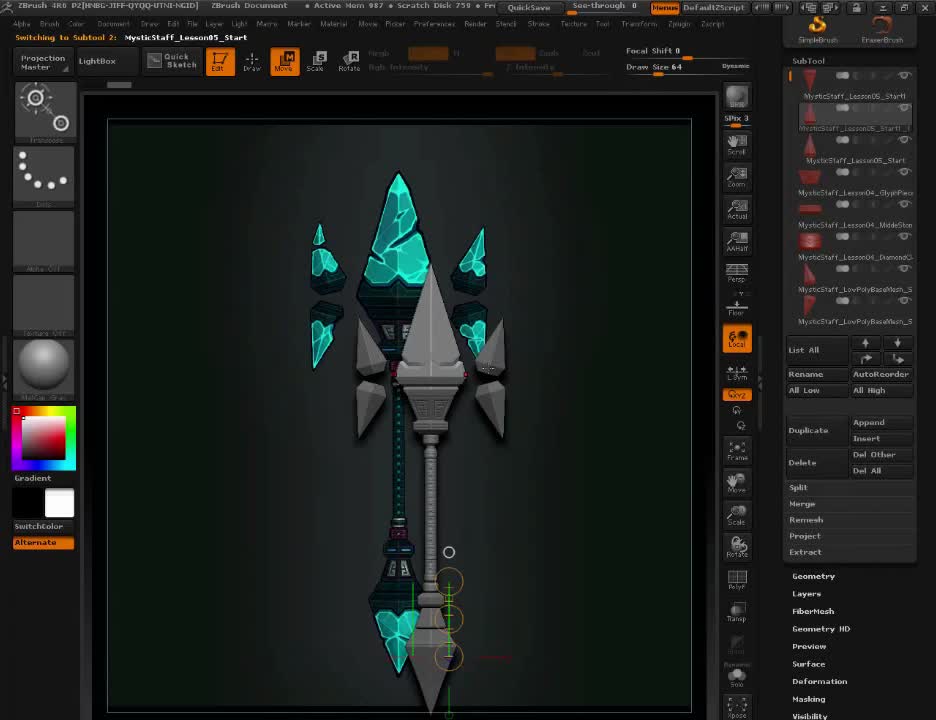Toggle PolyF polyframe display
936x720 pixels.
[x=737, y=580]
